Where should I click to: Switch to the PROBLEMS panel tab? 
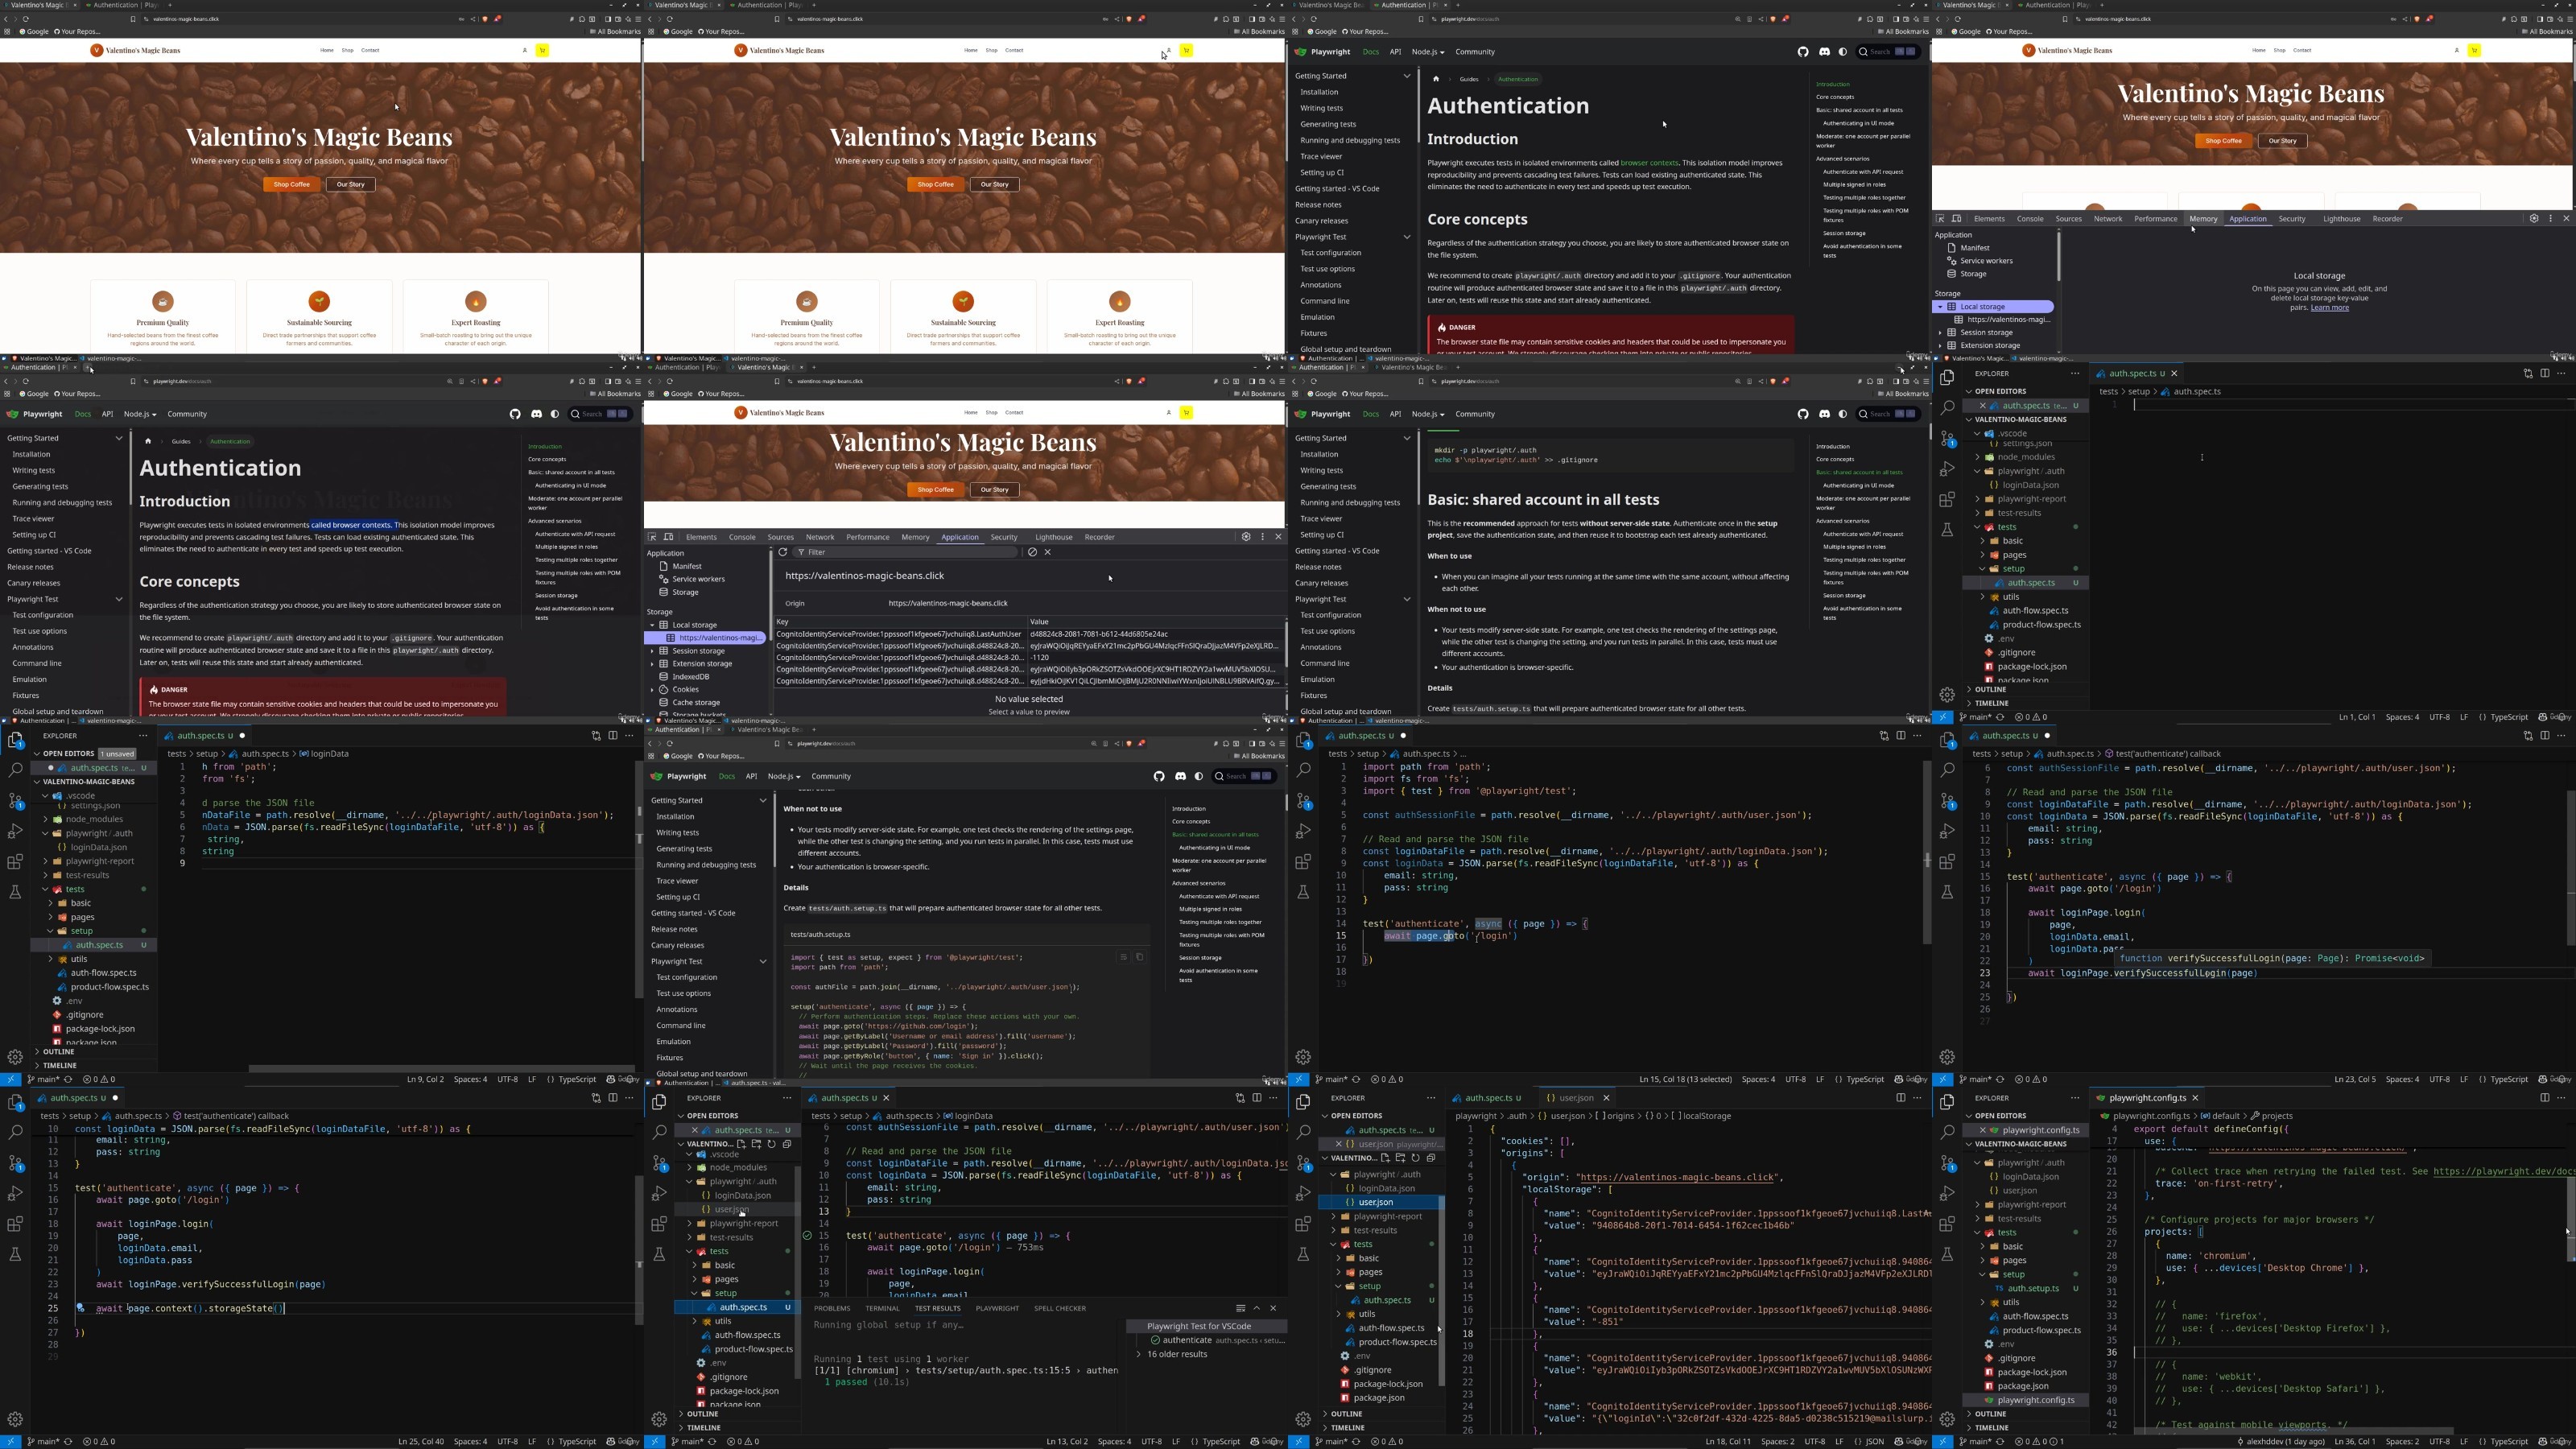[832, 1308]
